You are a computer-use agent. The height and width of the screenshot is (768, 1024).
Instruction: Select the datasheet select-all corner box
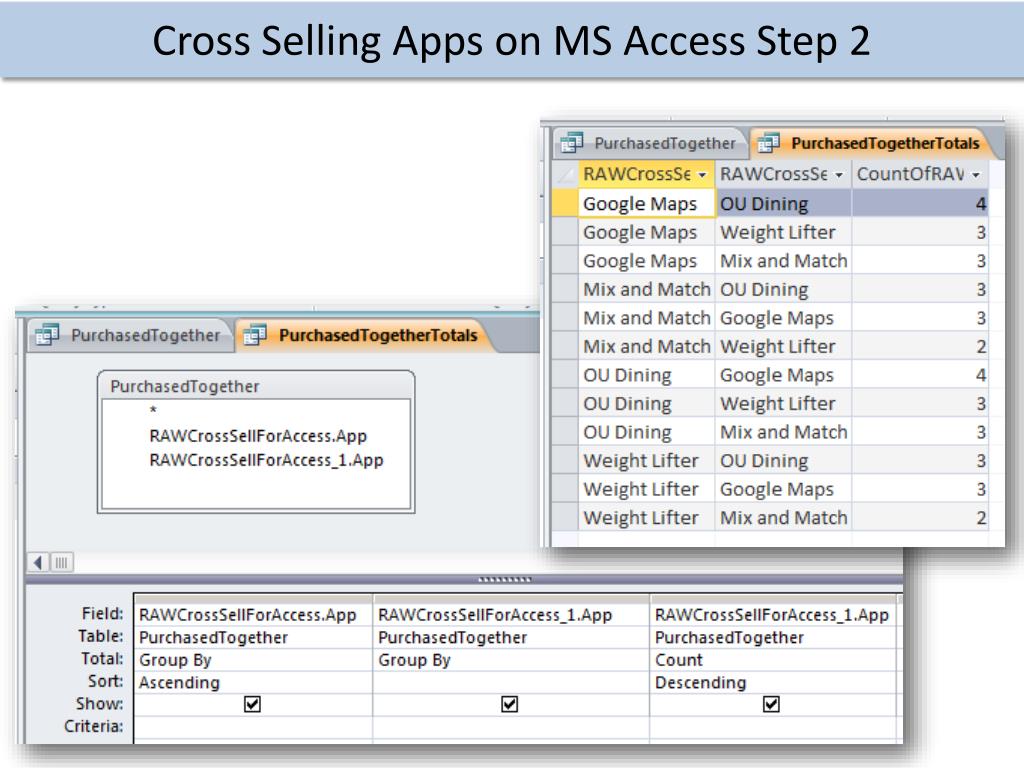pos(565,174)
